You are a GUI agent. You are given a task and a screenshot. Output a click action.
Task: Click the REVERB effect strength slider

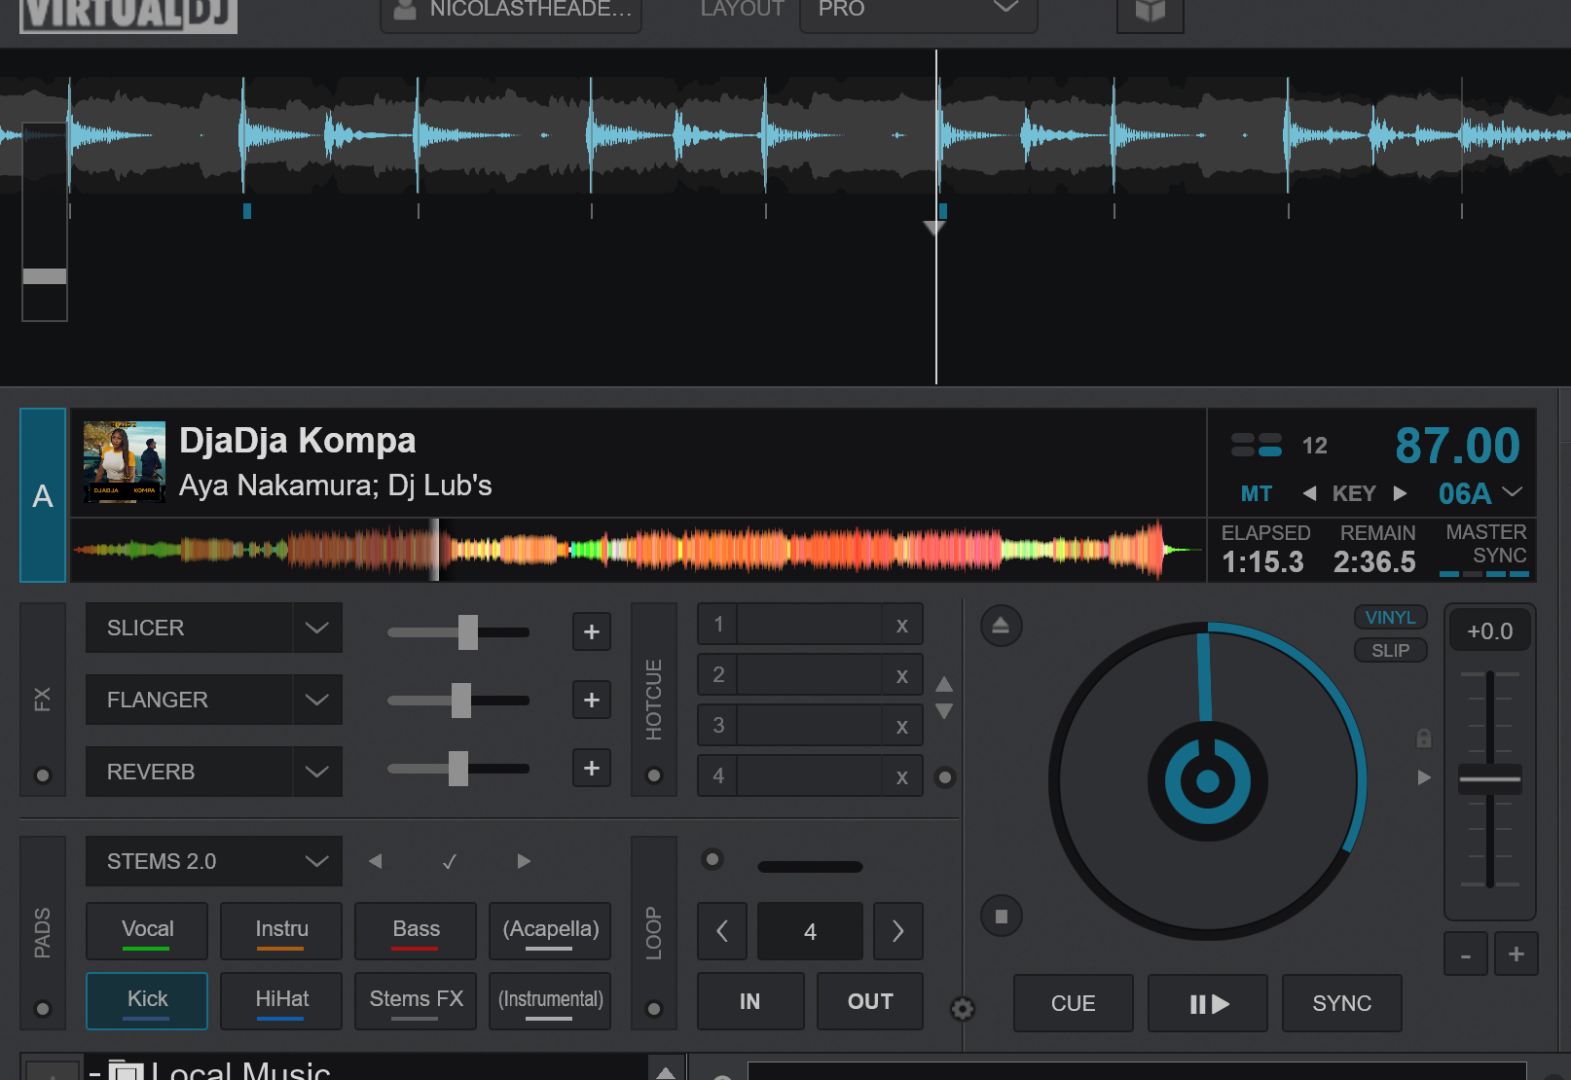[458, 768]
